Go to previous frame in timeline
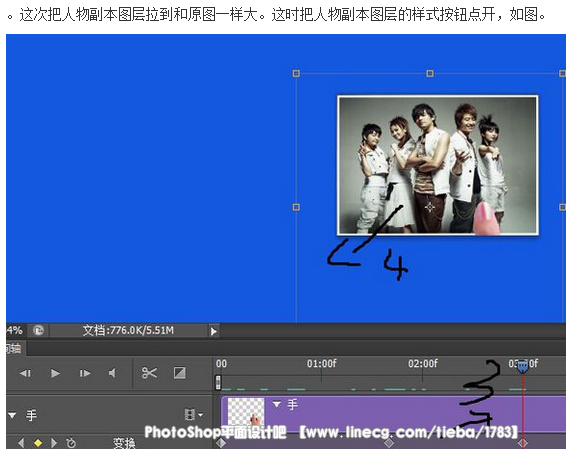The height and width of the screenshot is (449, 568). pos(25,373)
